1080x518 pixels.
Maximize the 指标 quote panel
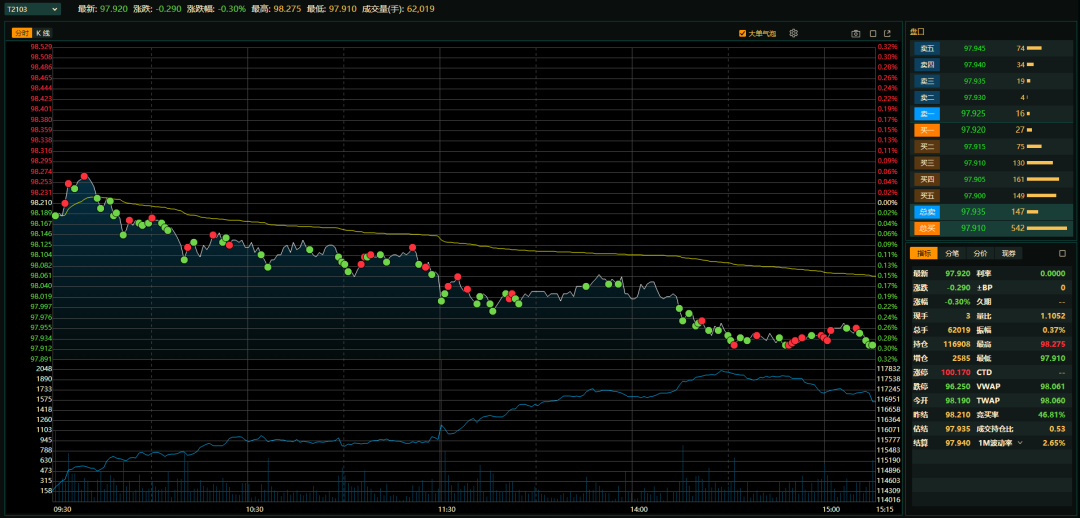coord(1062,254)
